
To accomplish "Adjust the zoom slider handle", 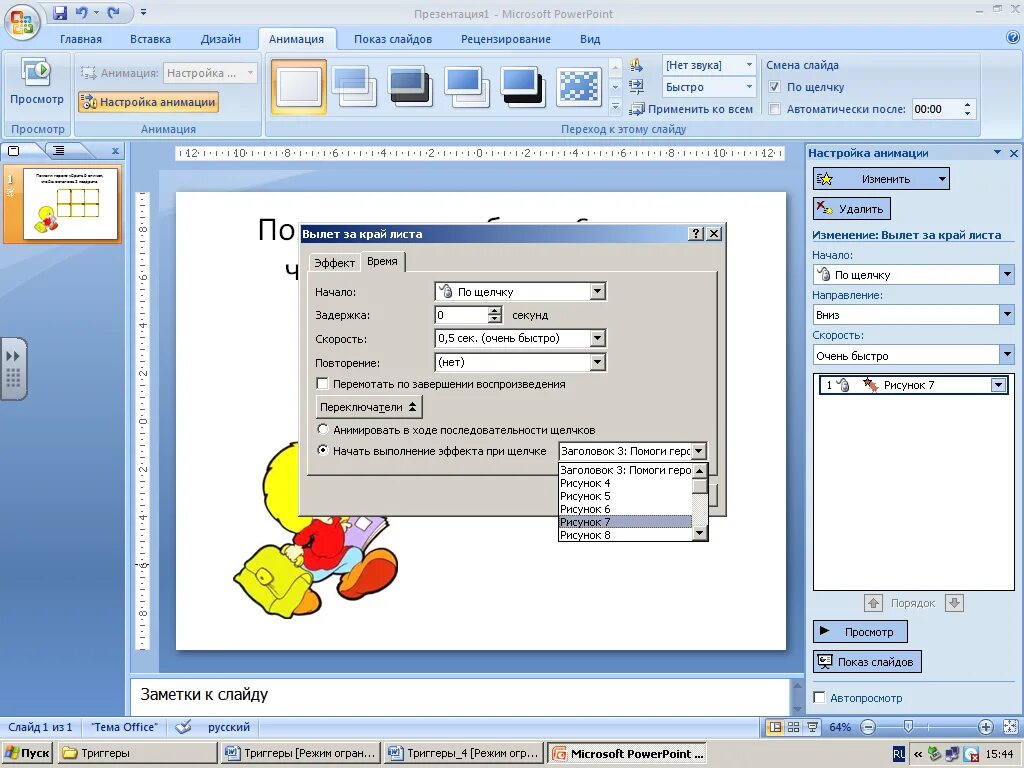I will tap(908, 726).
